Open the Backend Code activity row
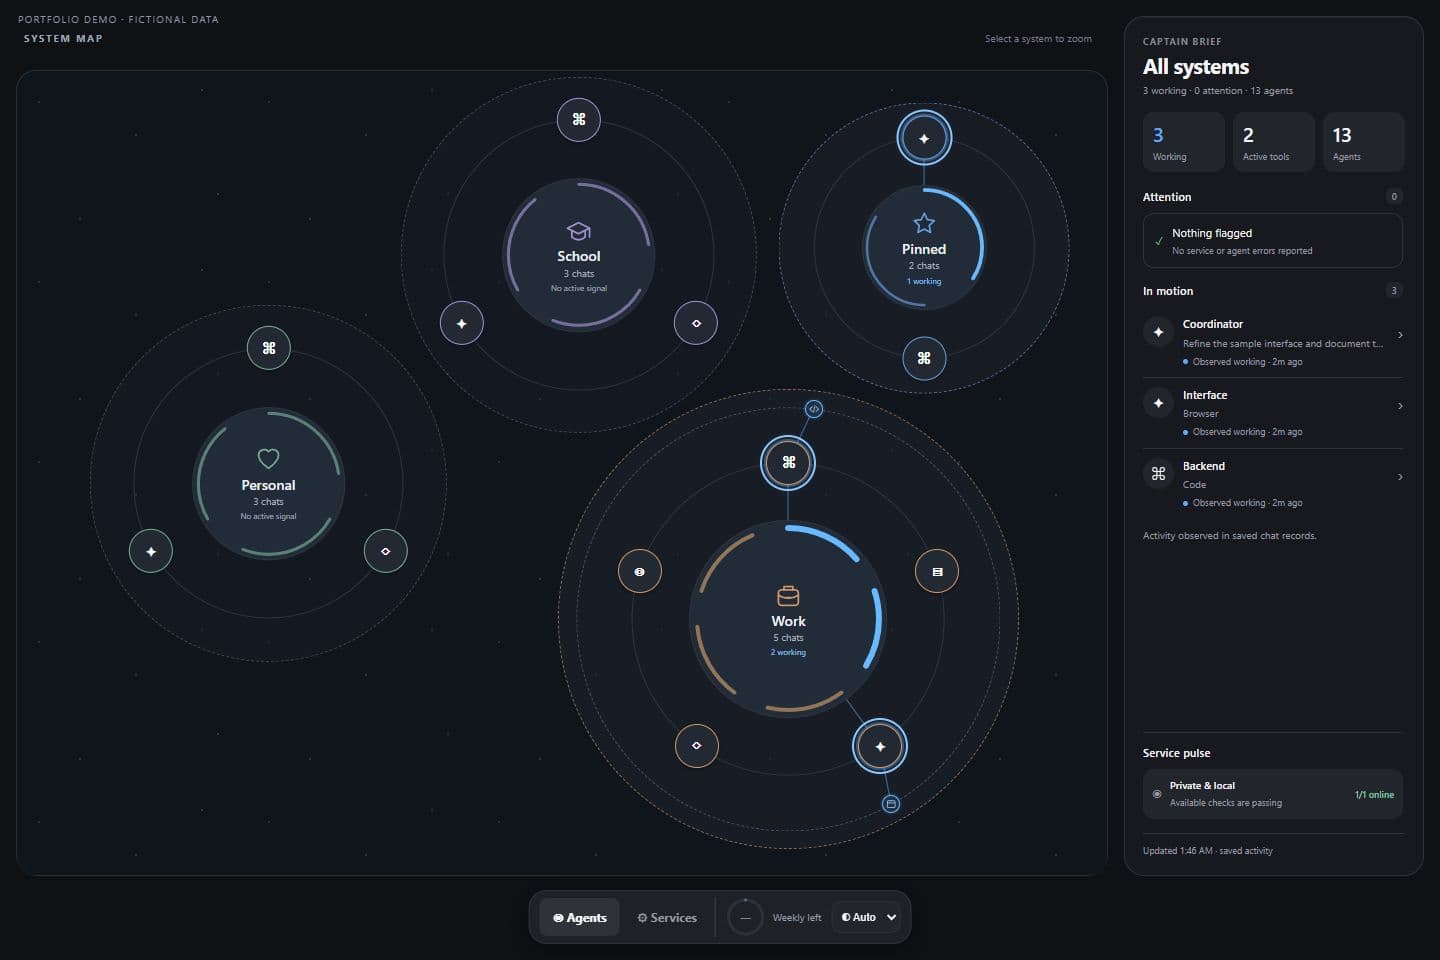Screen dimensions: 1440x960 point(1273,484)
